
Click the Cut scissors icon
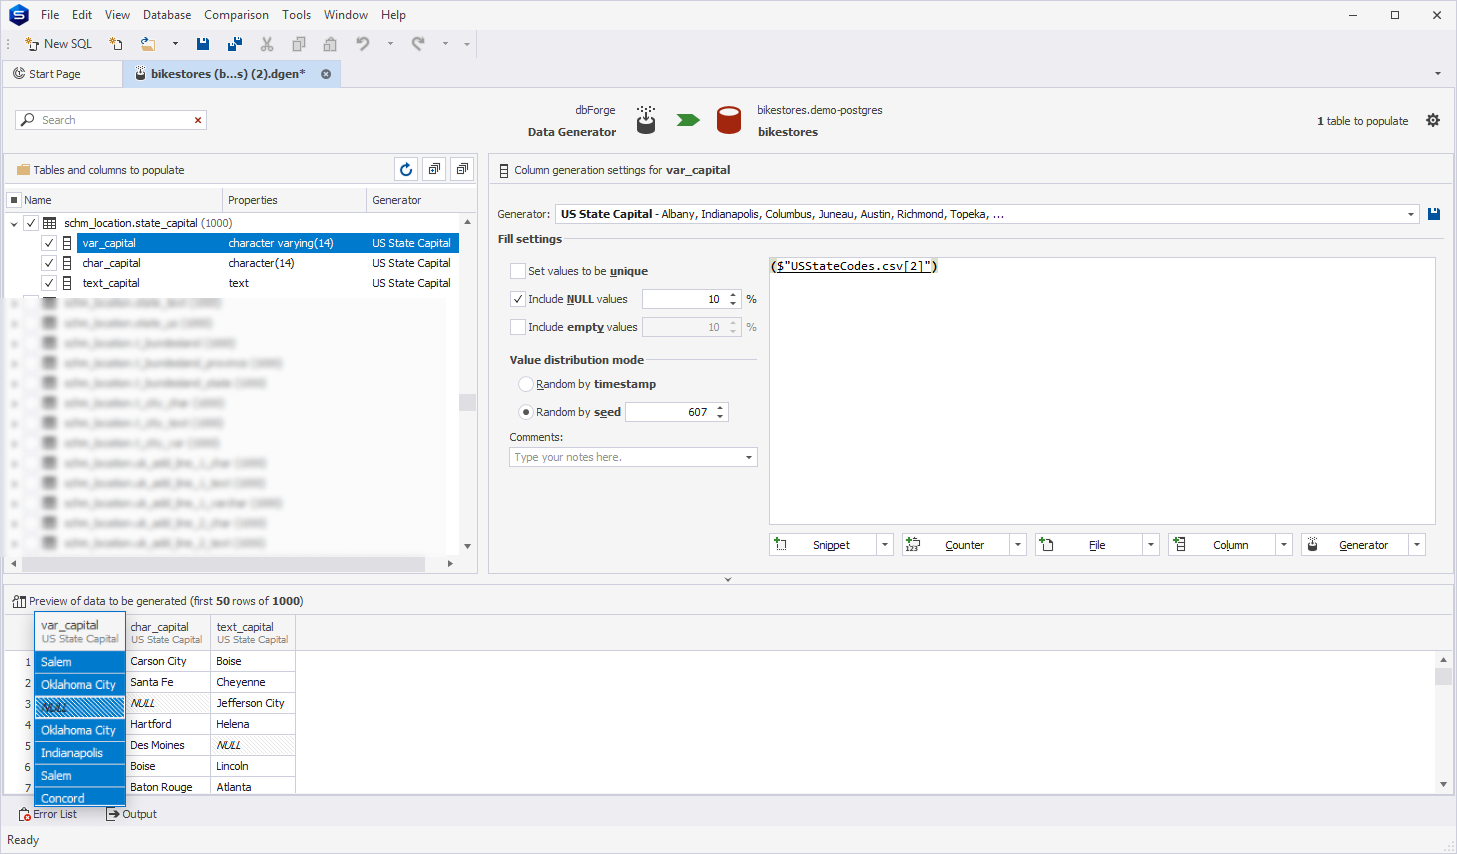coord(267,44)
